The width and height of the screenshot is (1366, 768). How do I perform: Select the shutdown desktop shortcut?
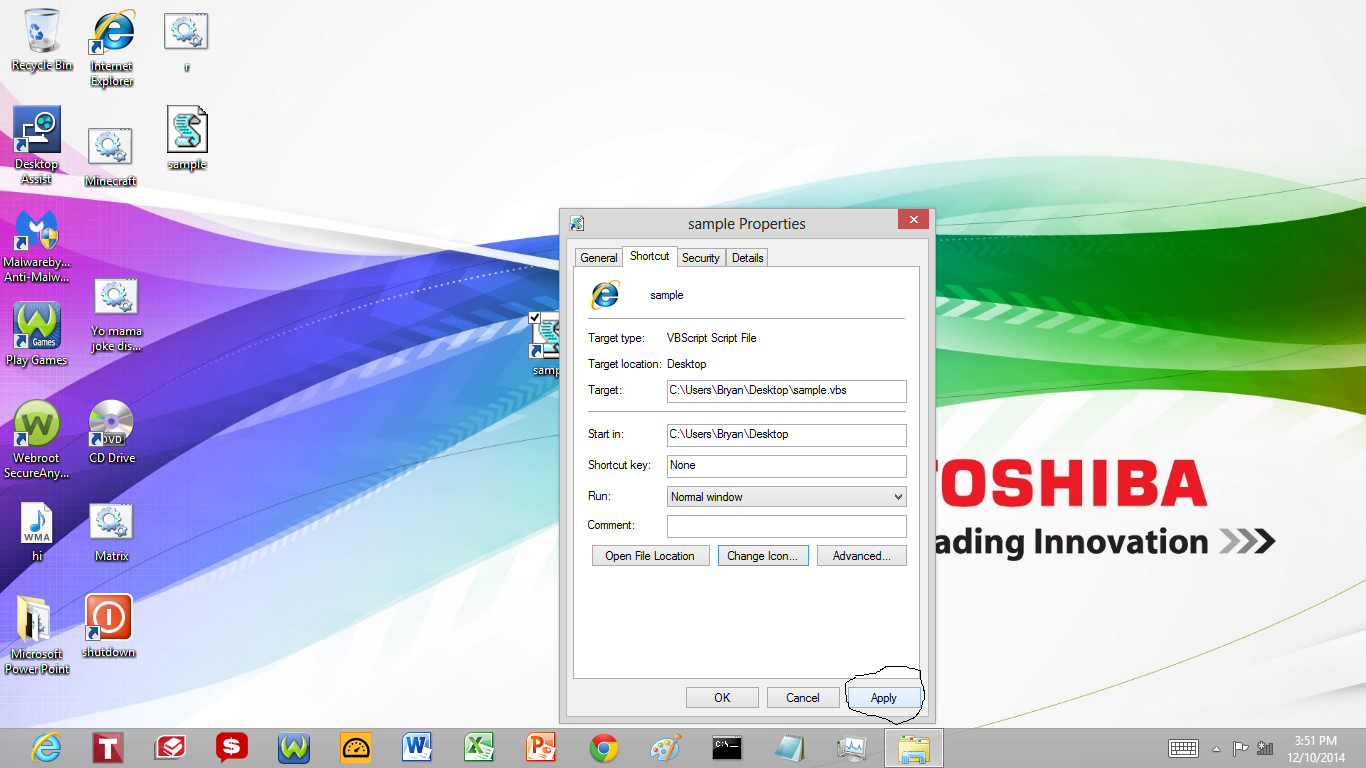[108, 627]
